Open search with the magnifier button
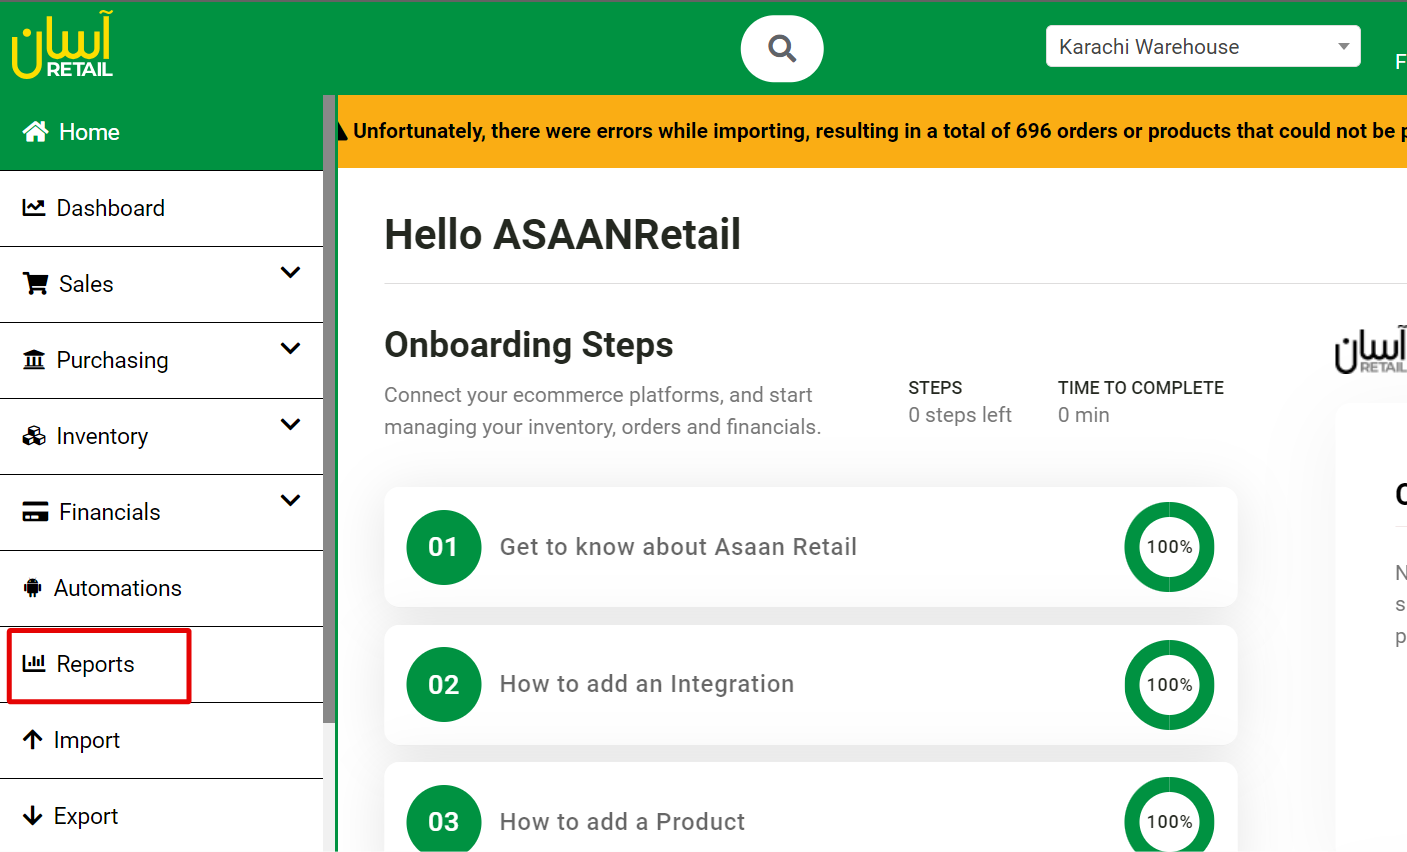Image resolution: width=1407 pixels, height=852 pixels. [x=782, y=48]
